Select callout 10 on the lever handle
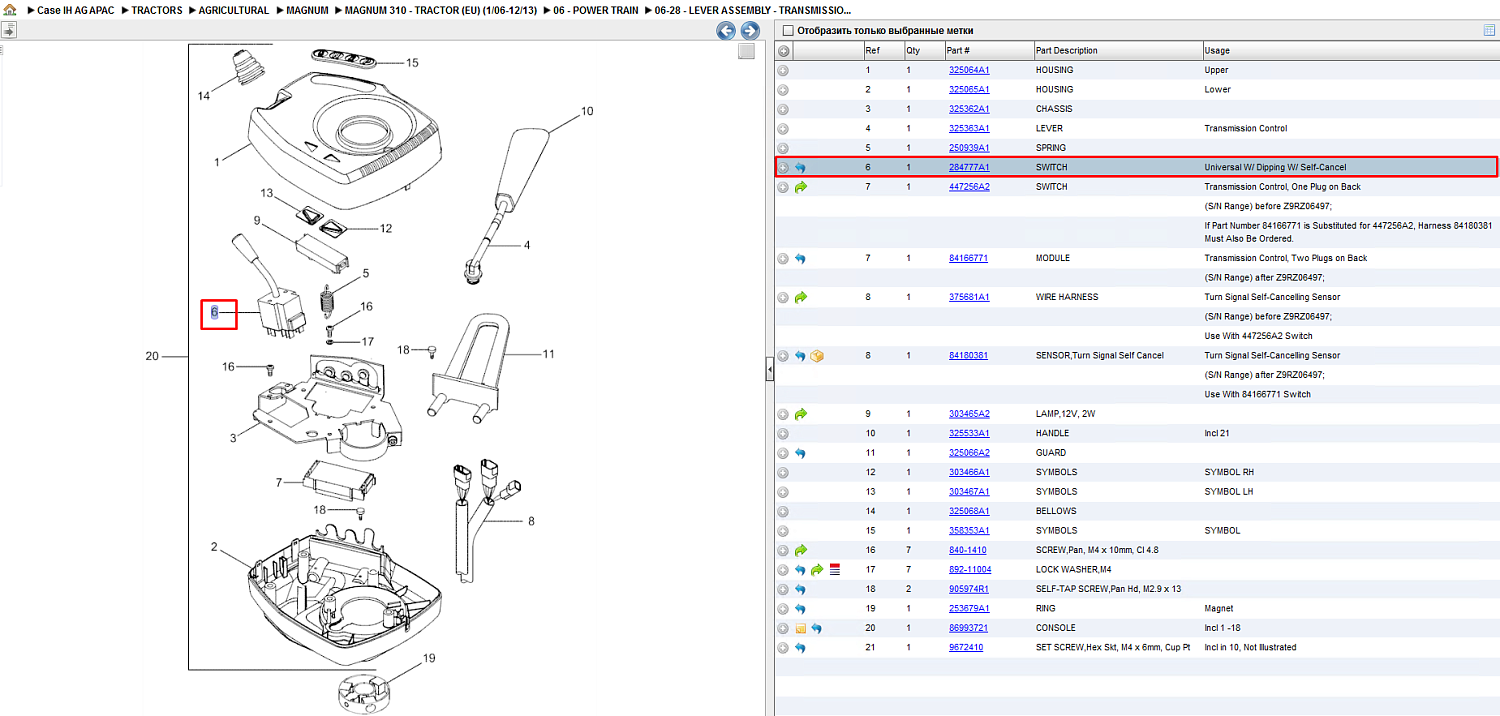 point(587,111)
